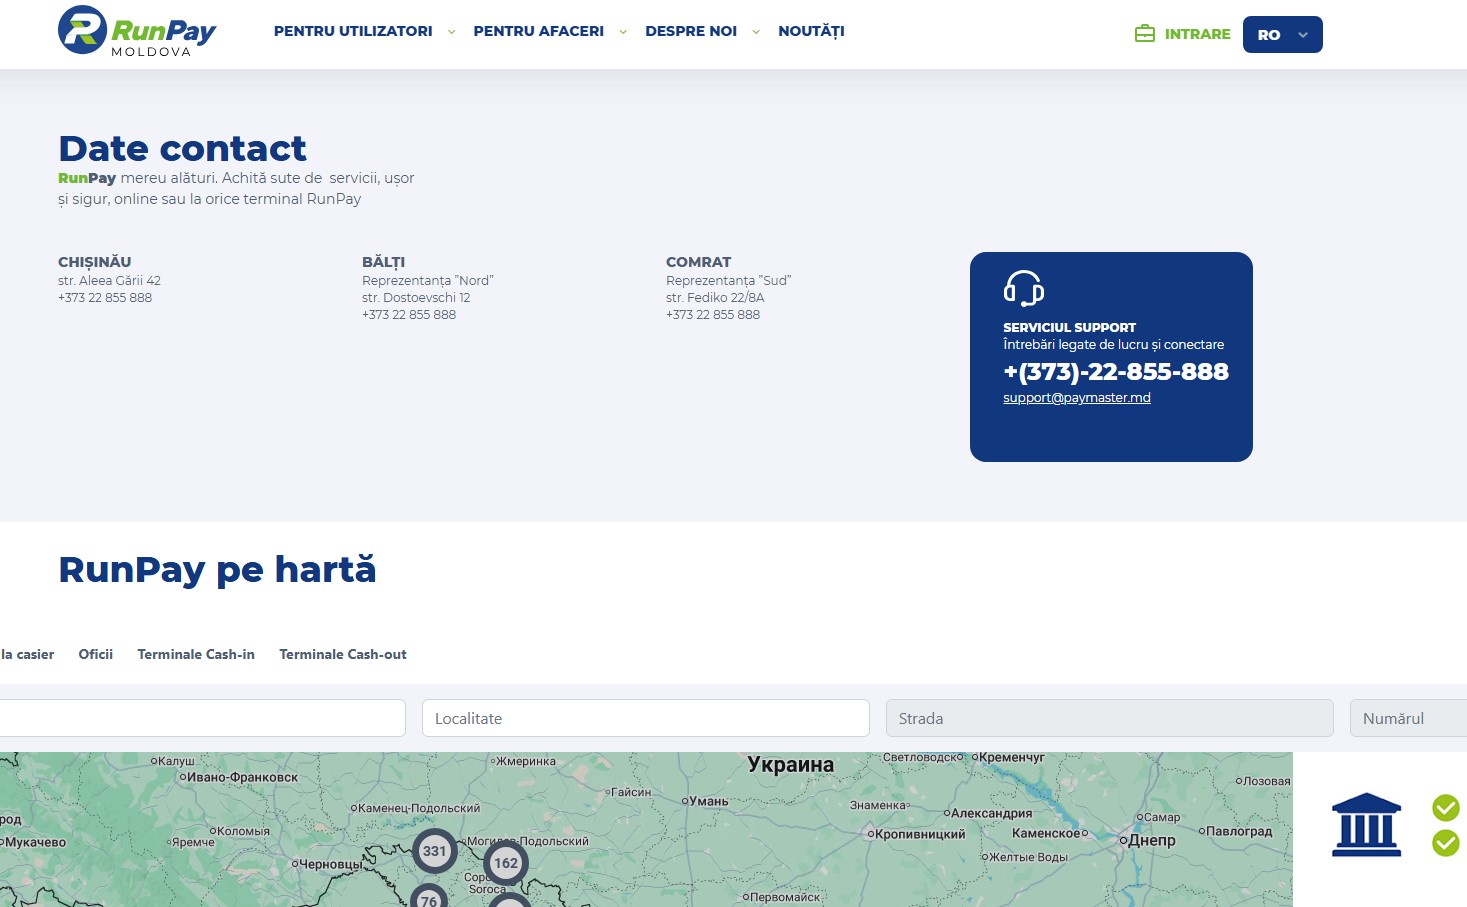Click map cluster marker 76
The height and width of the screenshot is (907, 1467).
coord(429,896)
